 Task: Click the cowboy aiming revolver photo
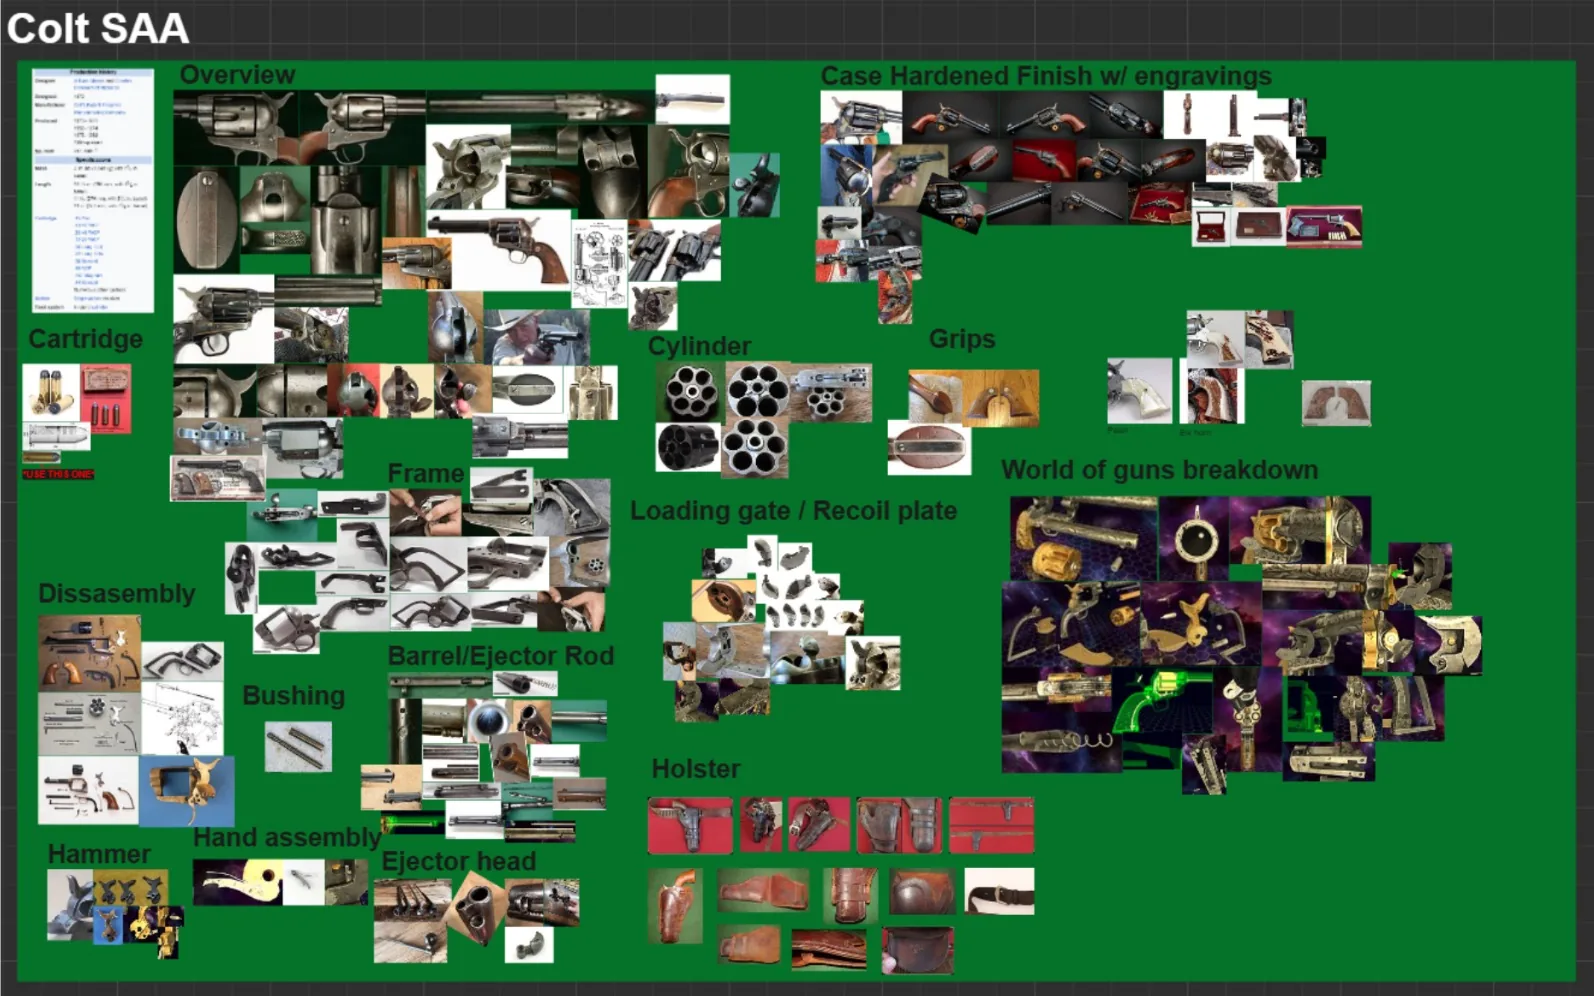tap(536, 337)
